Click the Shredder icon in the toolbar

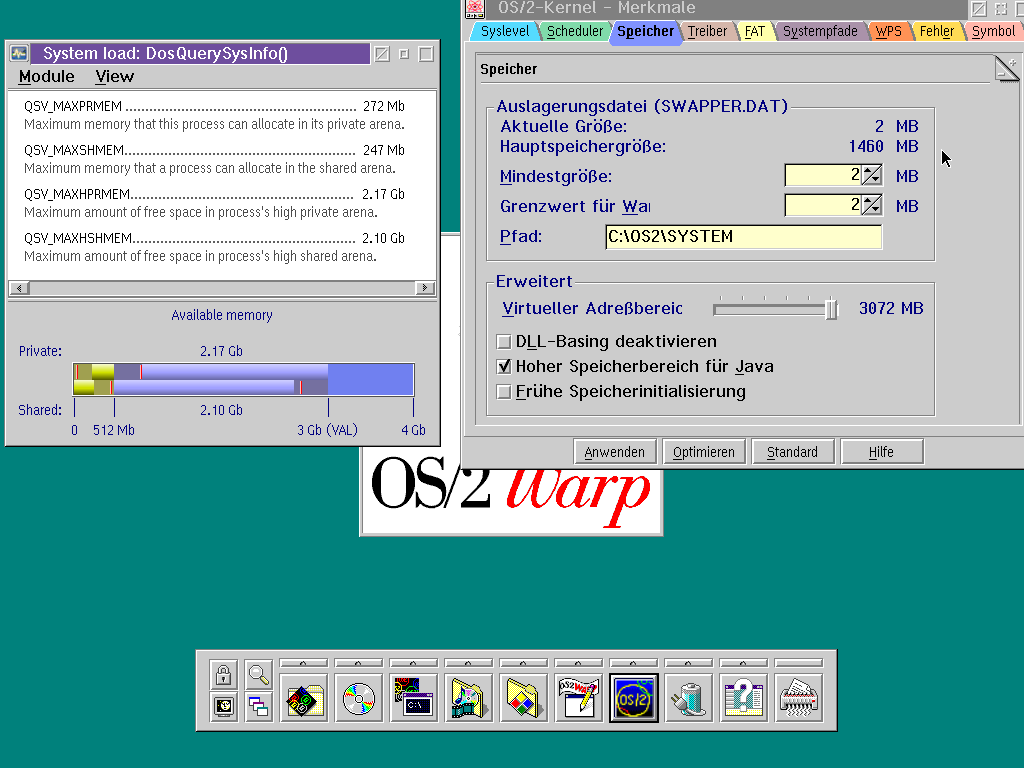click(x=798, y=699)
